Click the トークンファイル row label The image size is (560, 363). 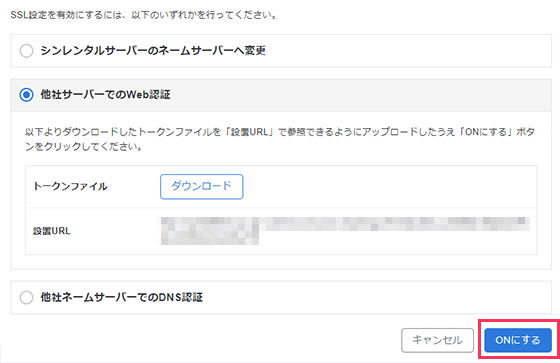coord(70,187)
